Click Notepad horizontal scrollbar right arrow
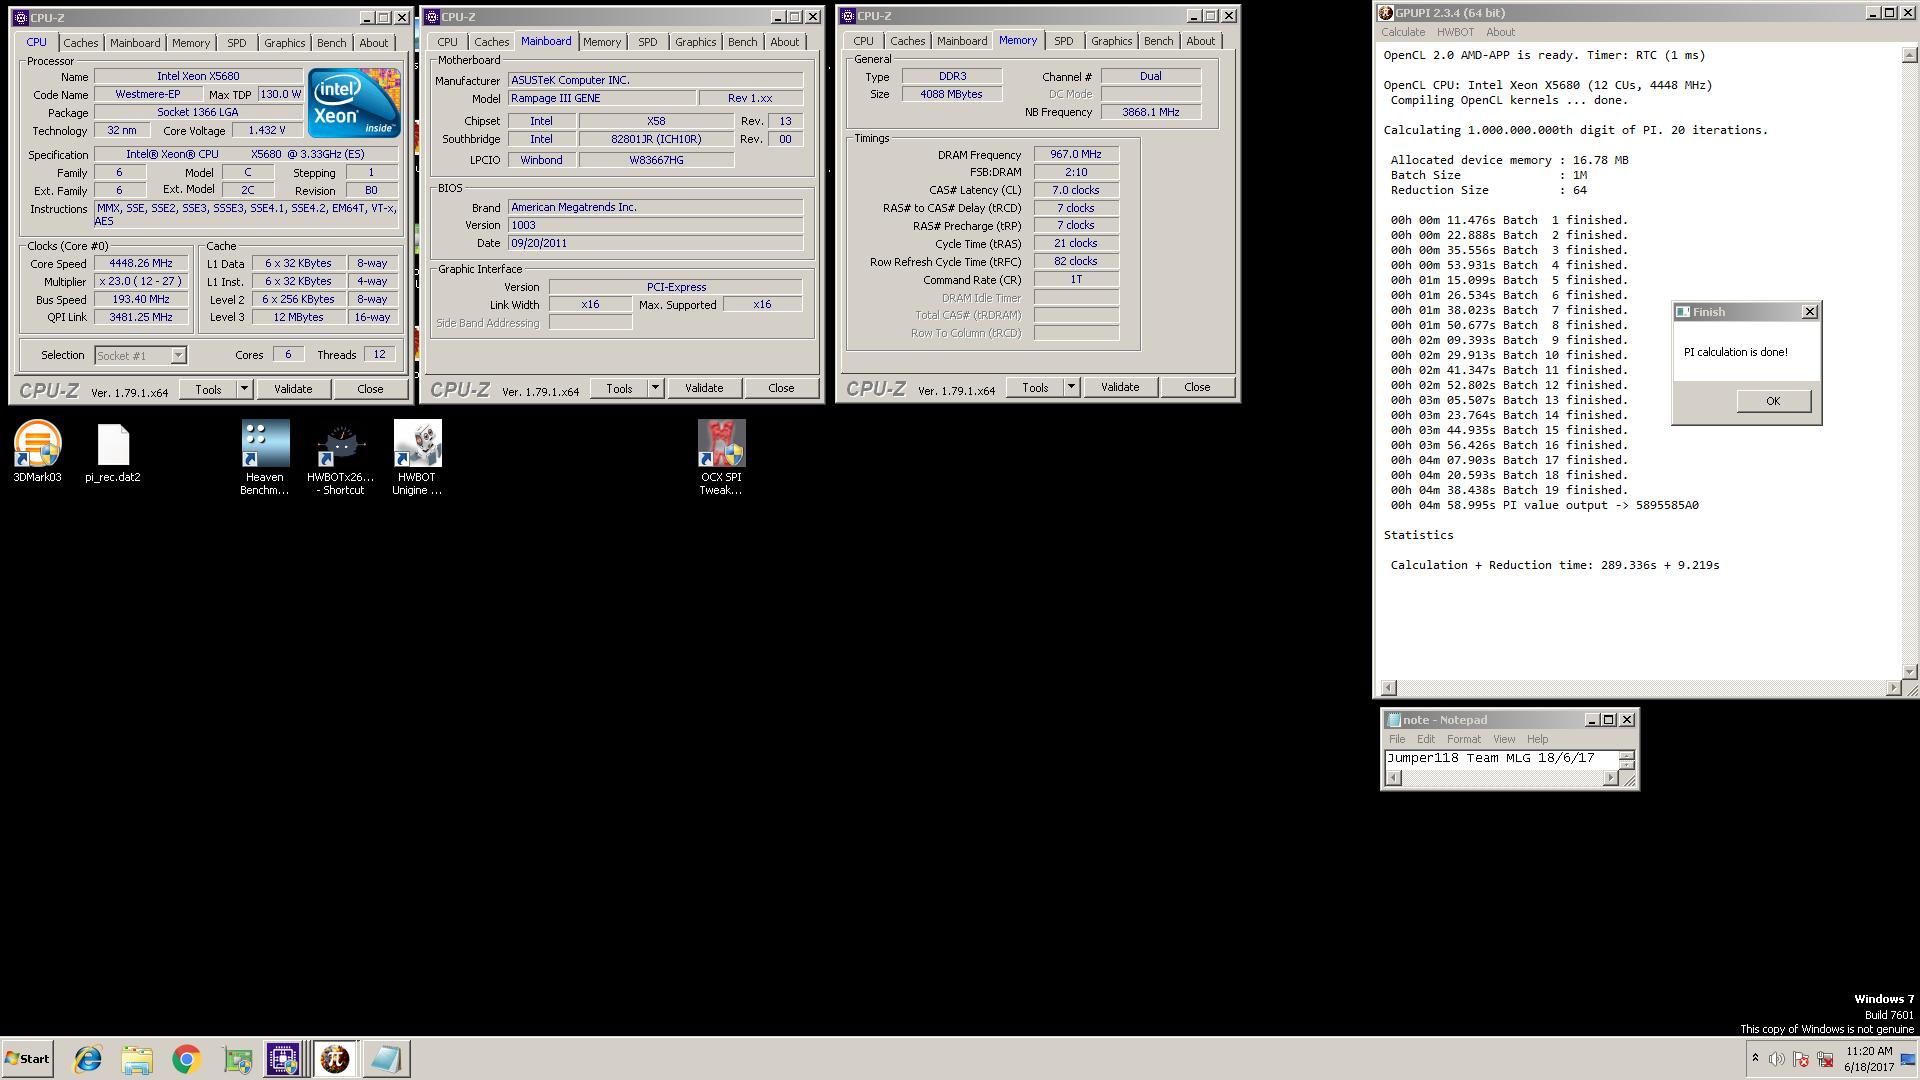This screenshot has width=1920, height=1080. pyautogui.click(x=1610, y=778)
